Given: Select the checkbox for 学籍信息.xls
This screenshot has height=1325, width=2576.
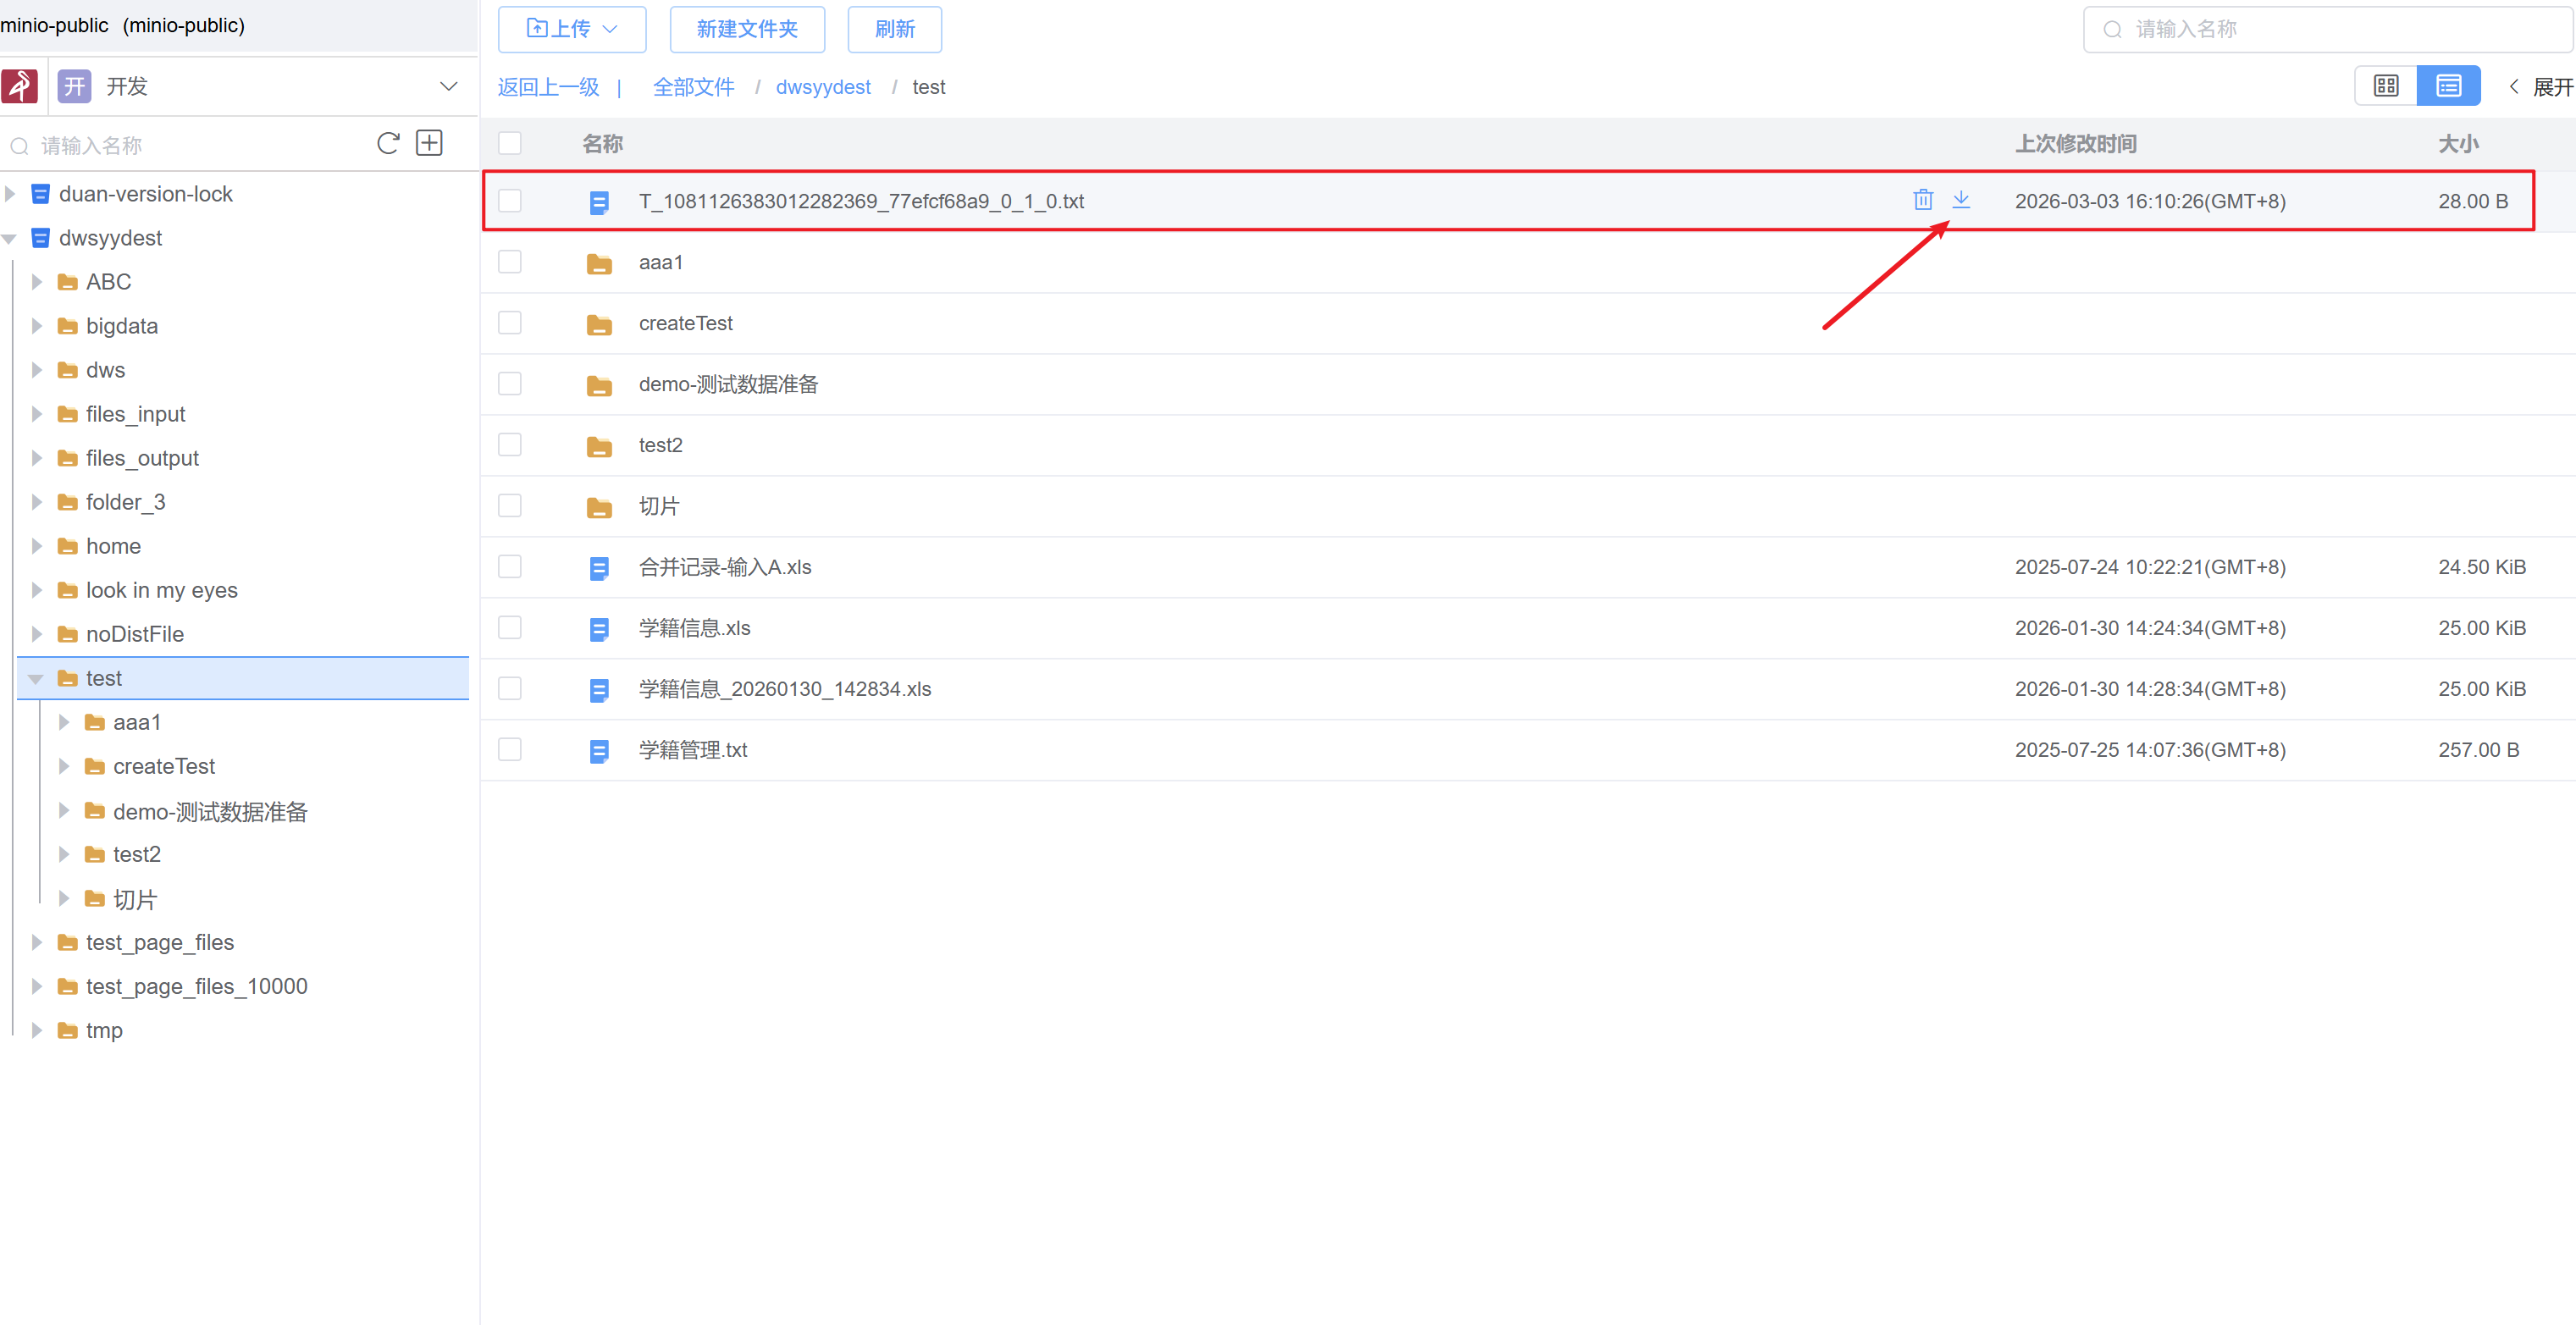Looking at the screenshot, I should (510, 628).
